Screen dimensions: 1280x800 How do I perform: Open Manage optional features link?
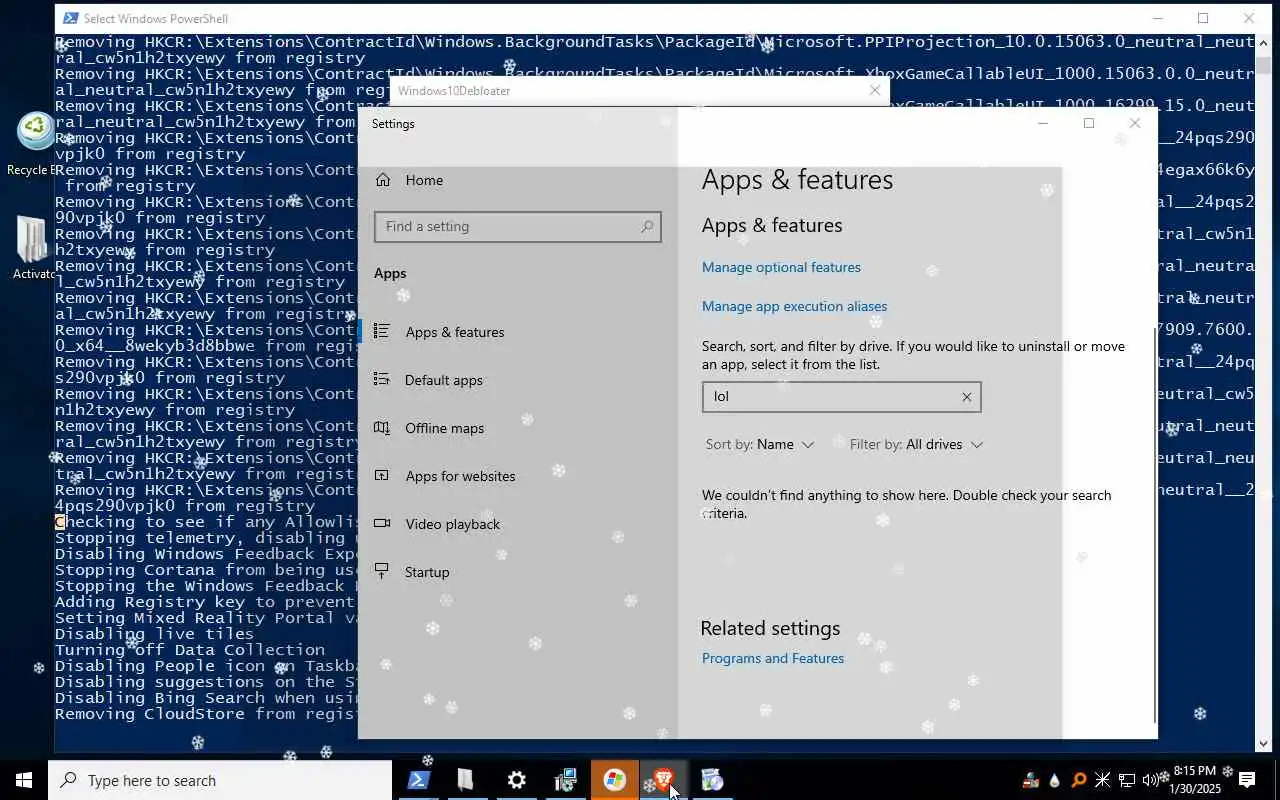(781, 267)
